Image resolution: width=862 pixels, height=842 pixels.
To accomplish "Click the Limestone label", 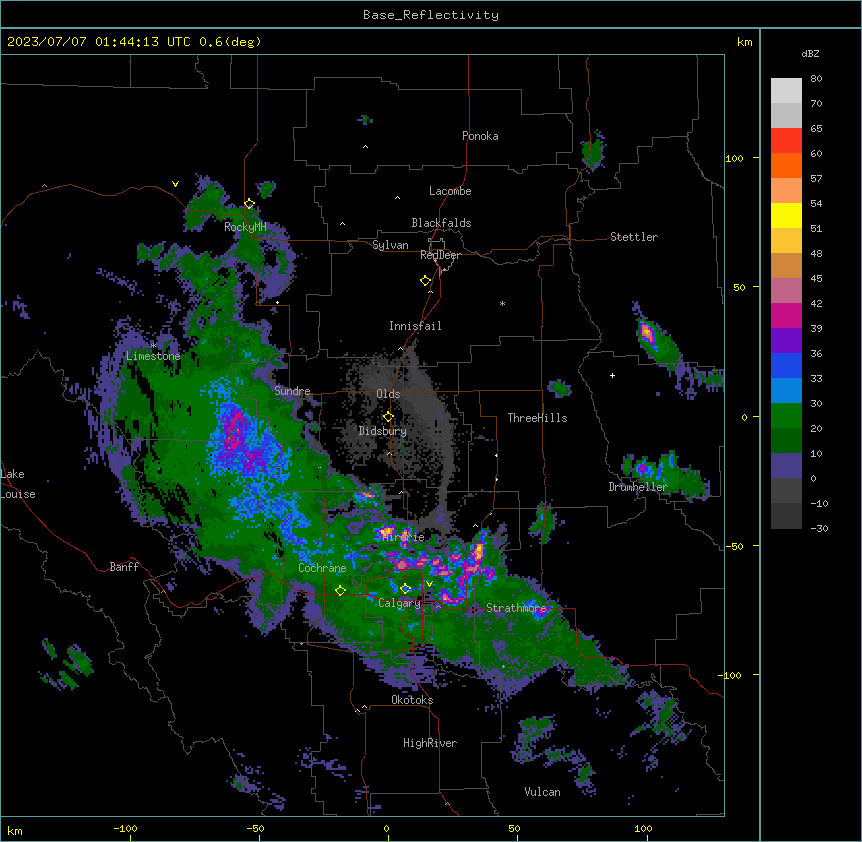I will (x=153, y=356).
